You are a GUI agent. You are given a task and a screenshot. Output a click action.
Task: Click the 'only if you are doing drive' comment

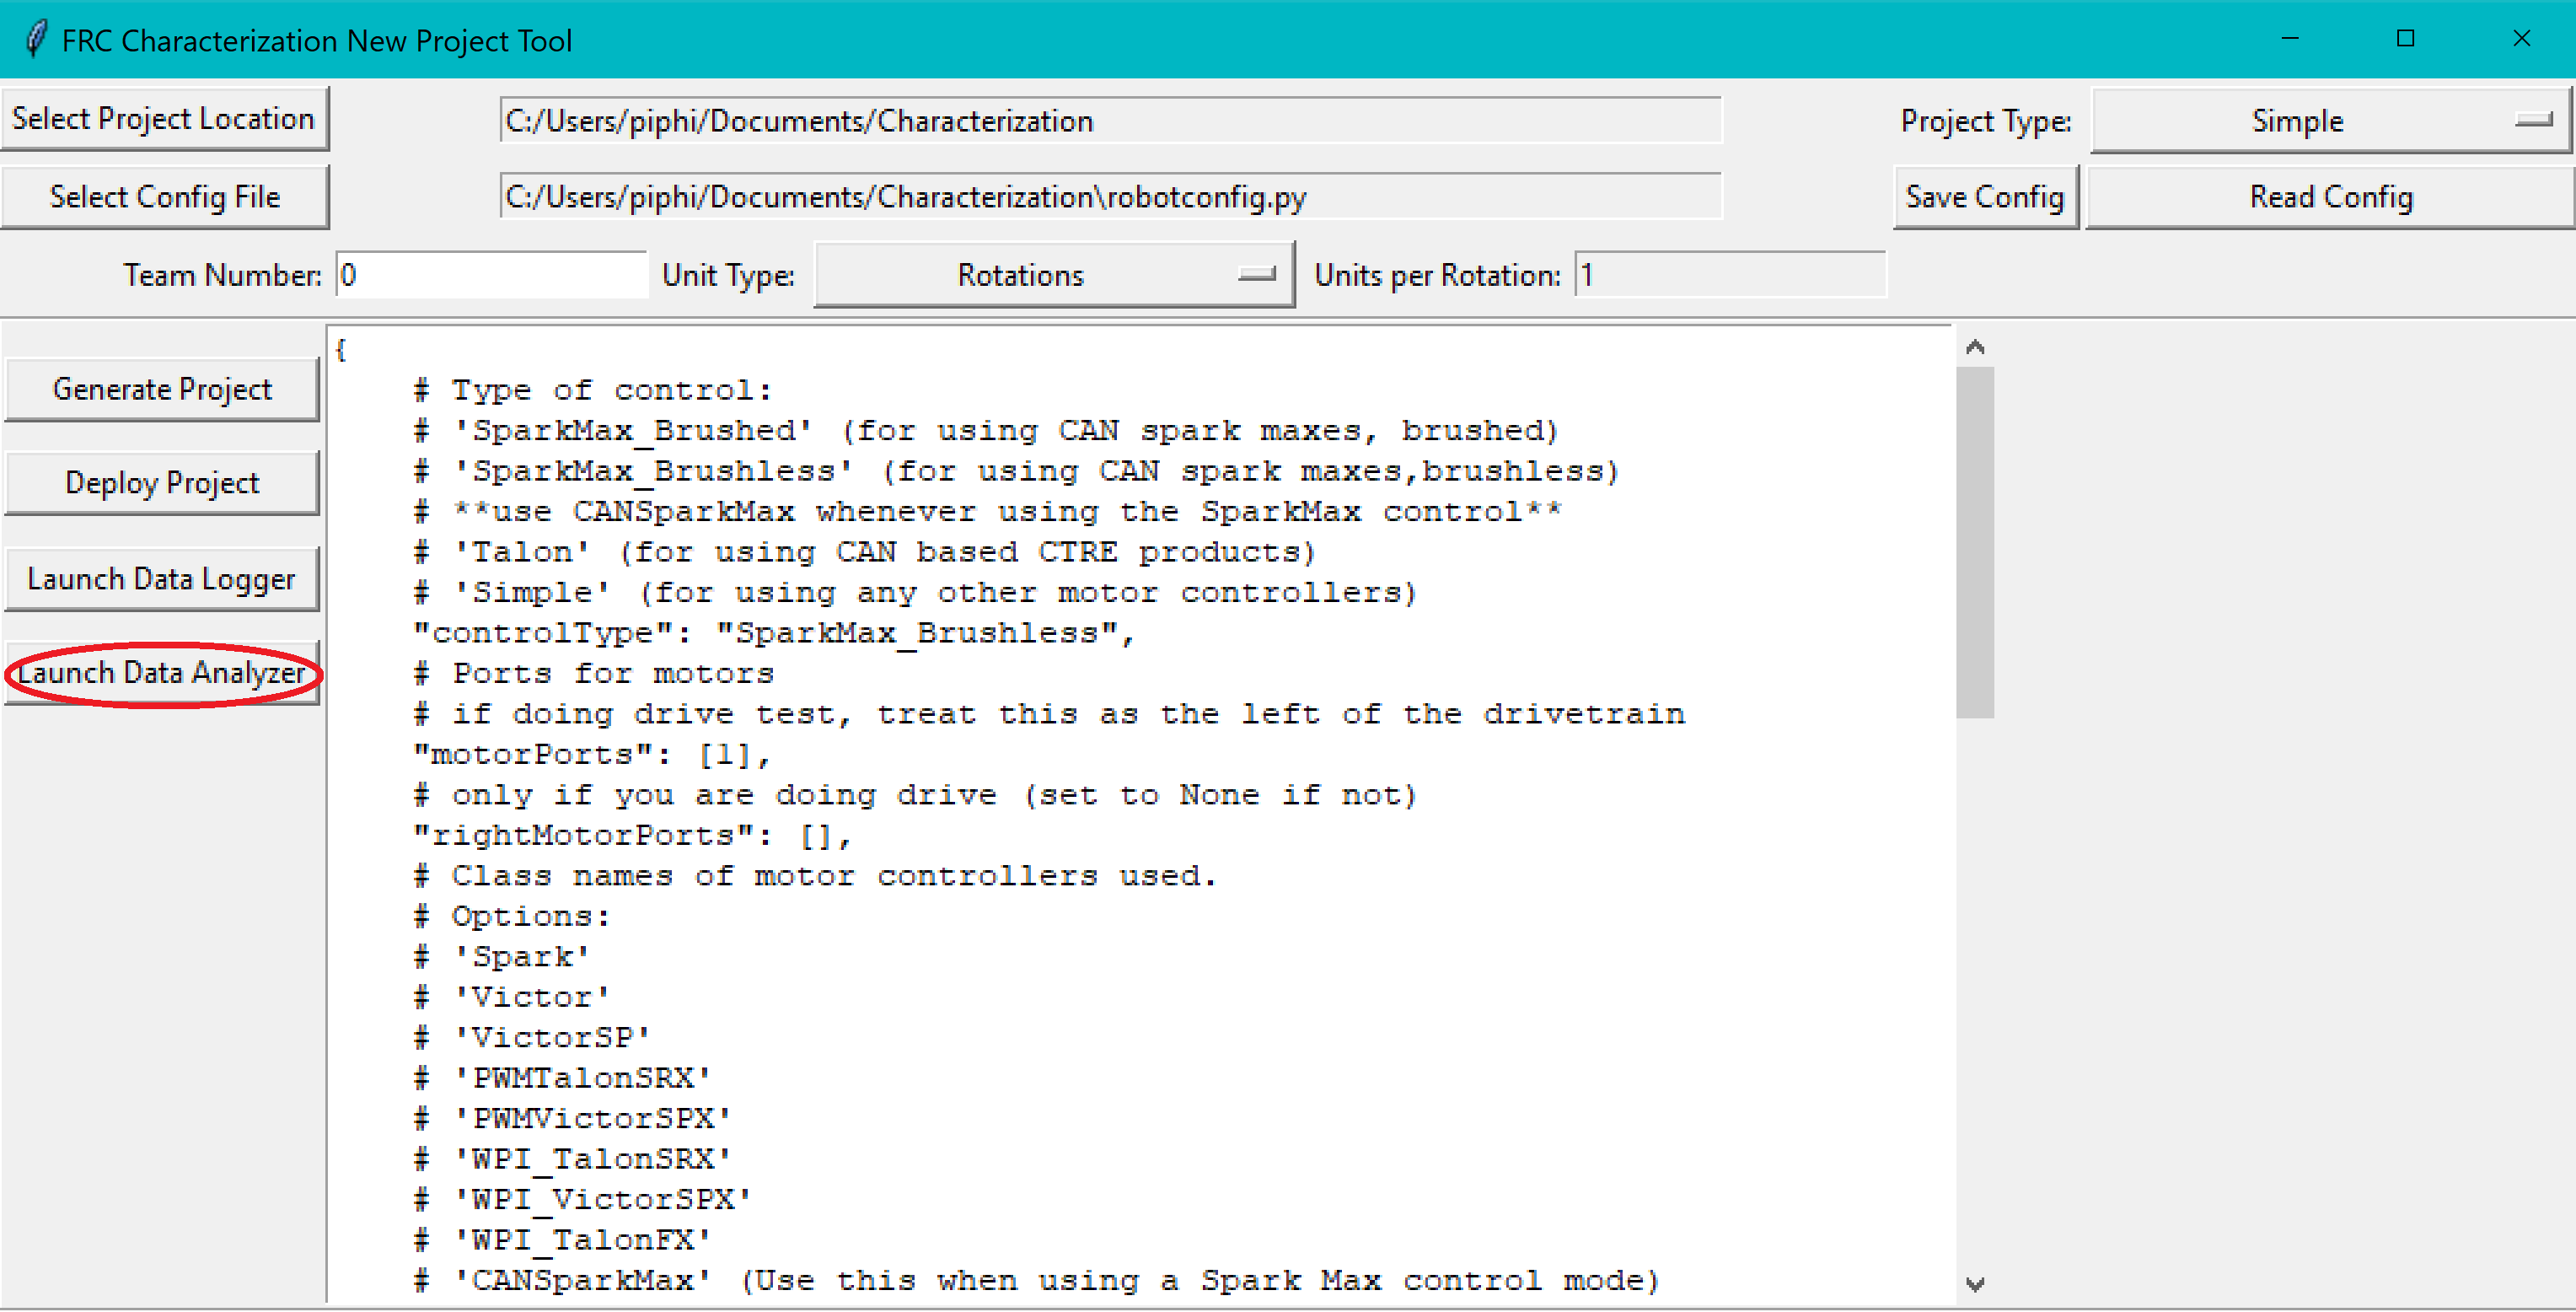[916, 795]
